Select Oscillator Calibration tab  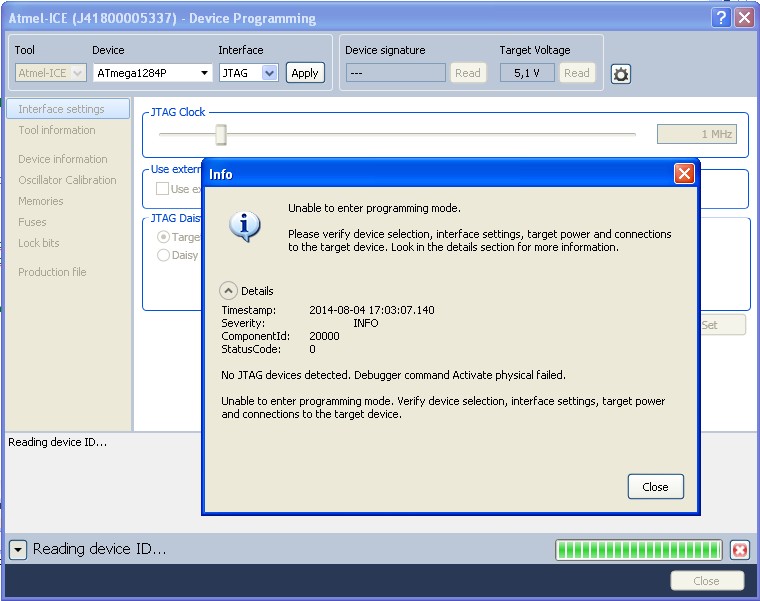67,180
